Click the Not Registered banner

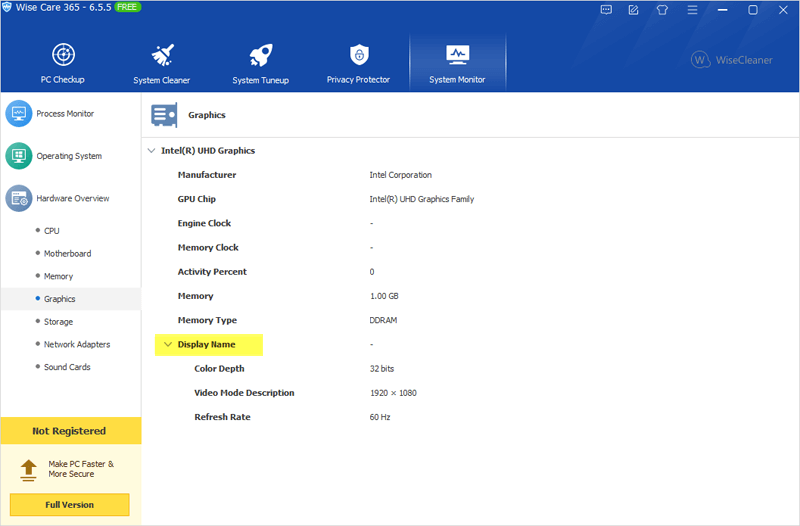click(x=71, y=431)
